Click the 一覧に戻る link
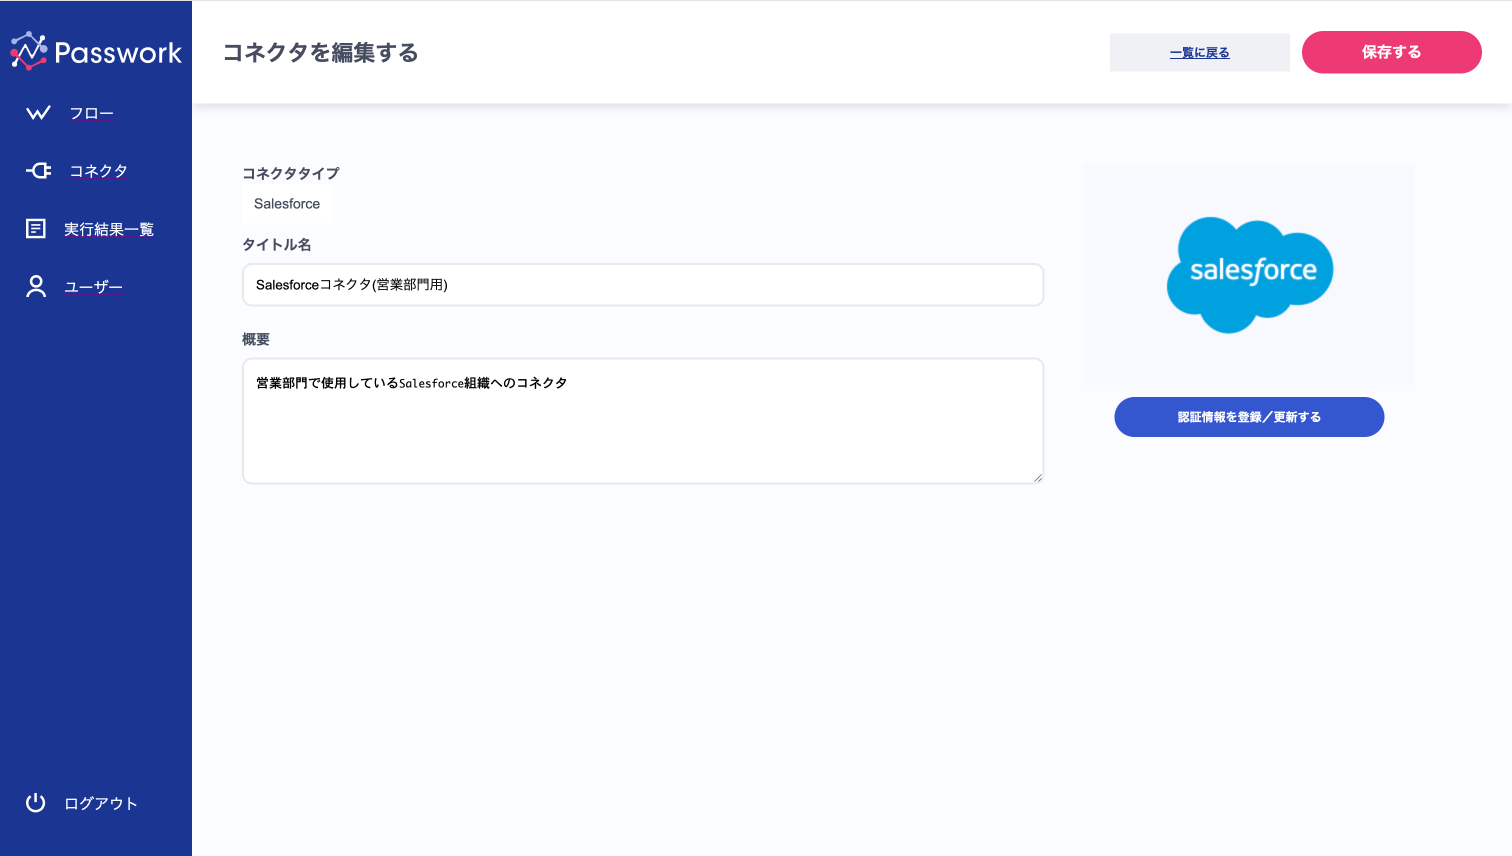 (1199, 53)
